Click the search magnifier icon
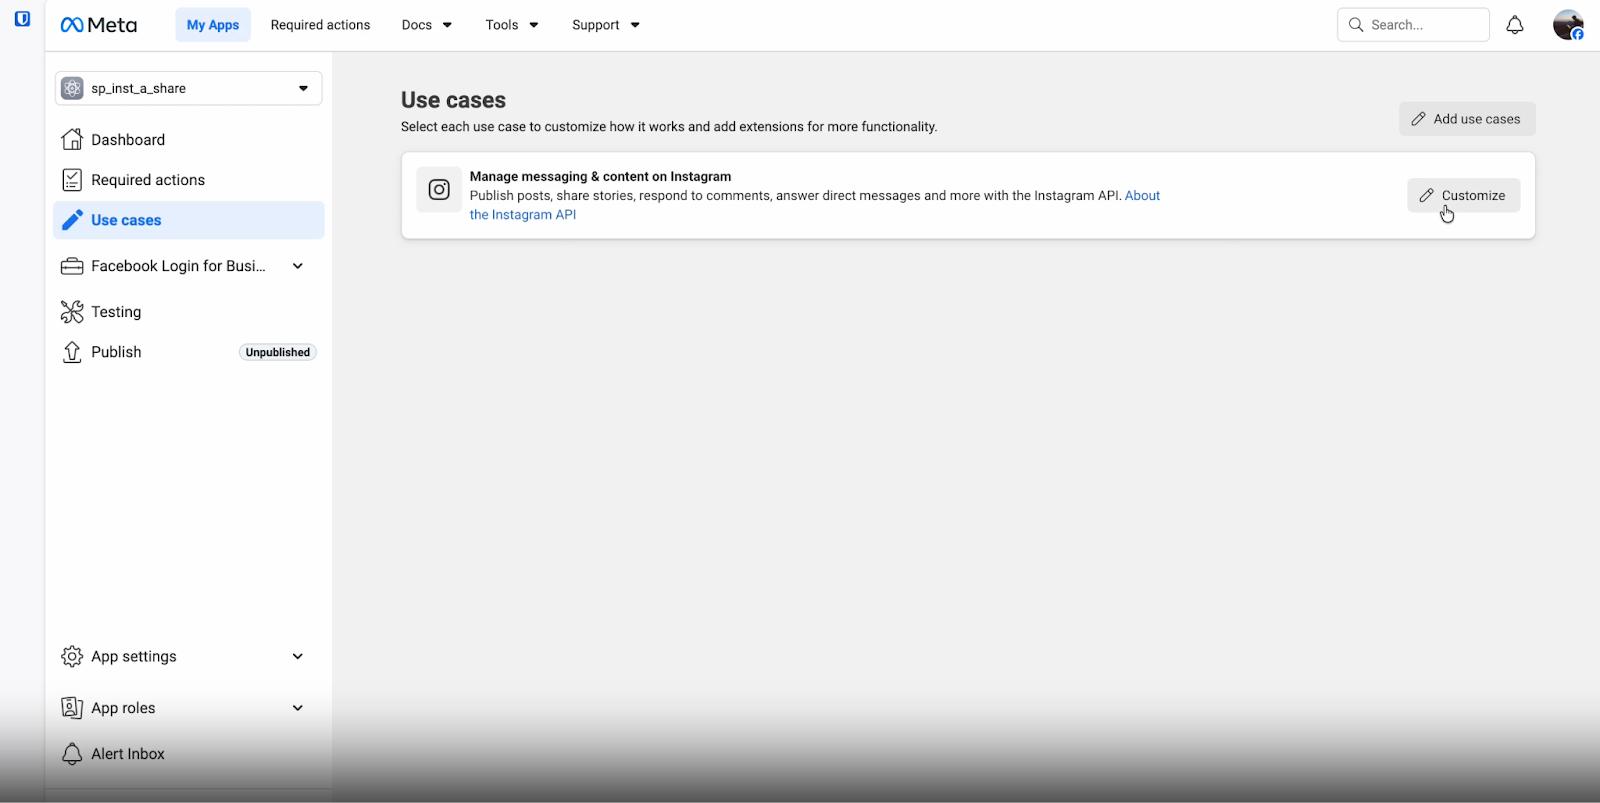 [1356, 25]
